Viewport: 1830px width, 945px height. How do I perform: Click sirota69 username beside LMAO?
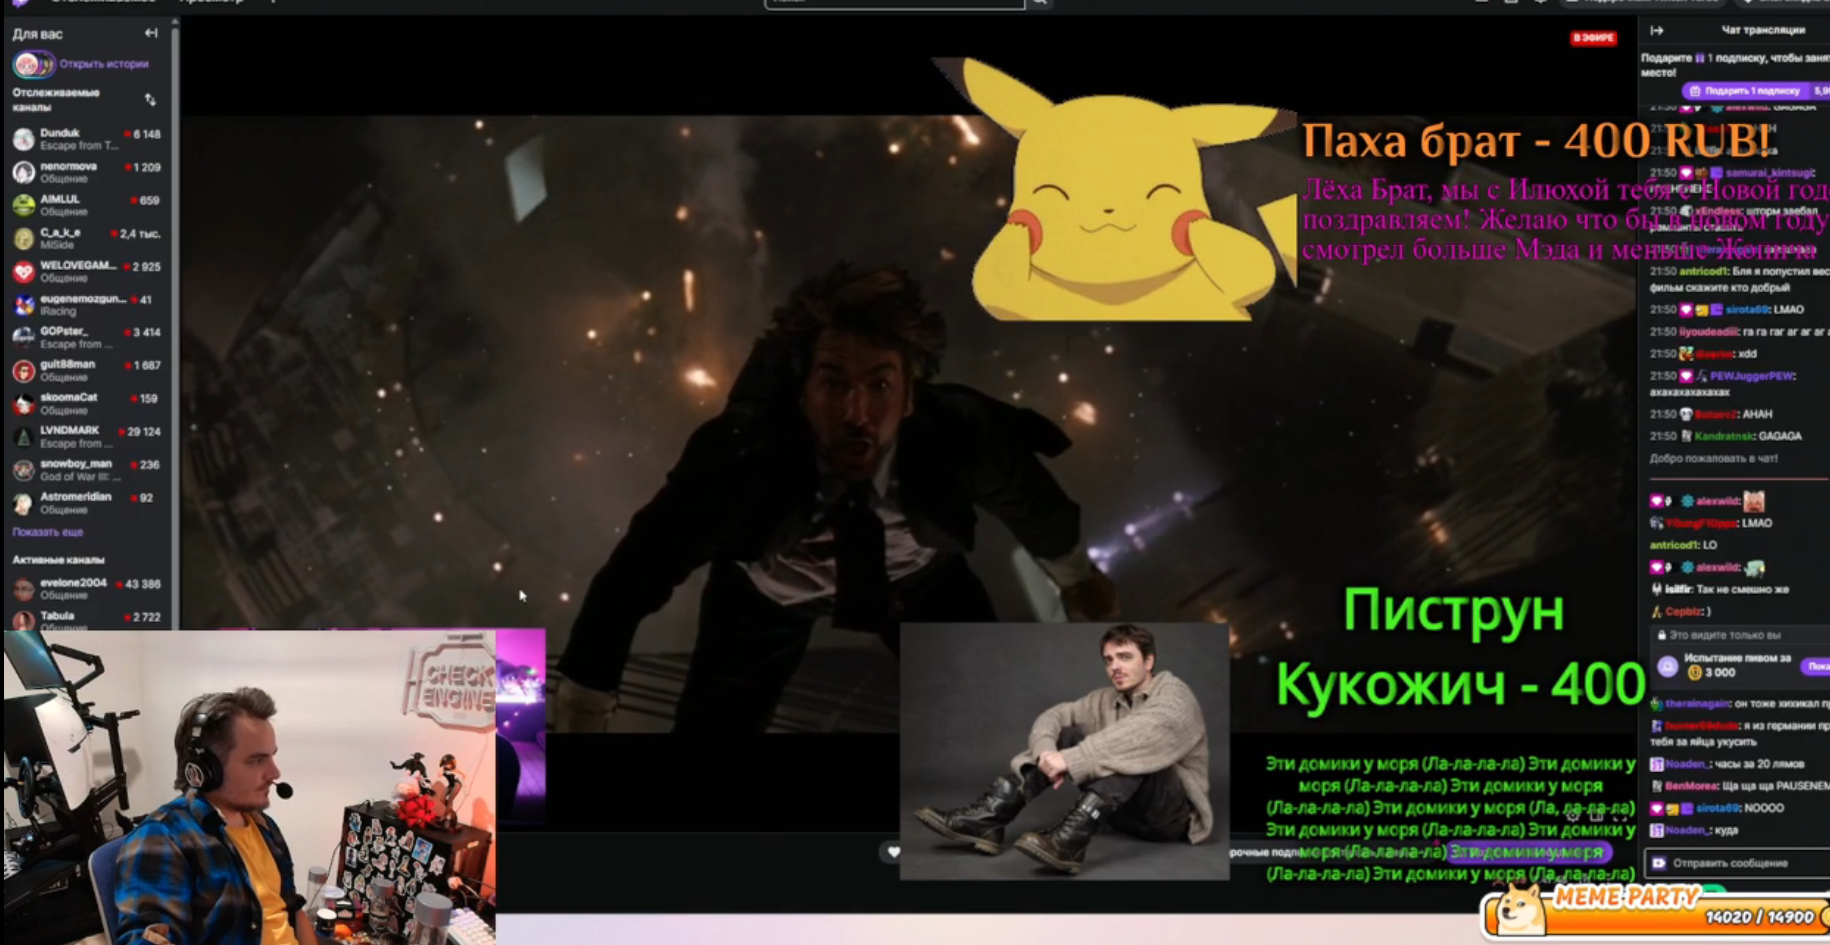(x=1747, y=310)
